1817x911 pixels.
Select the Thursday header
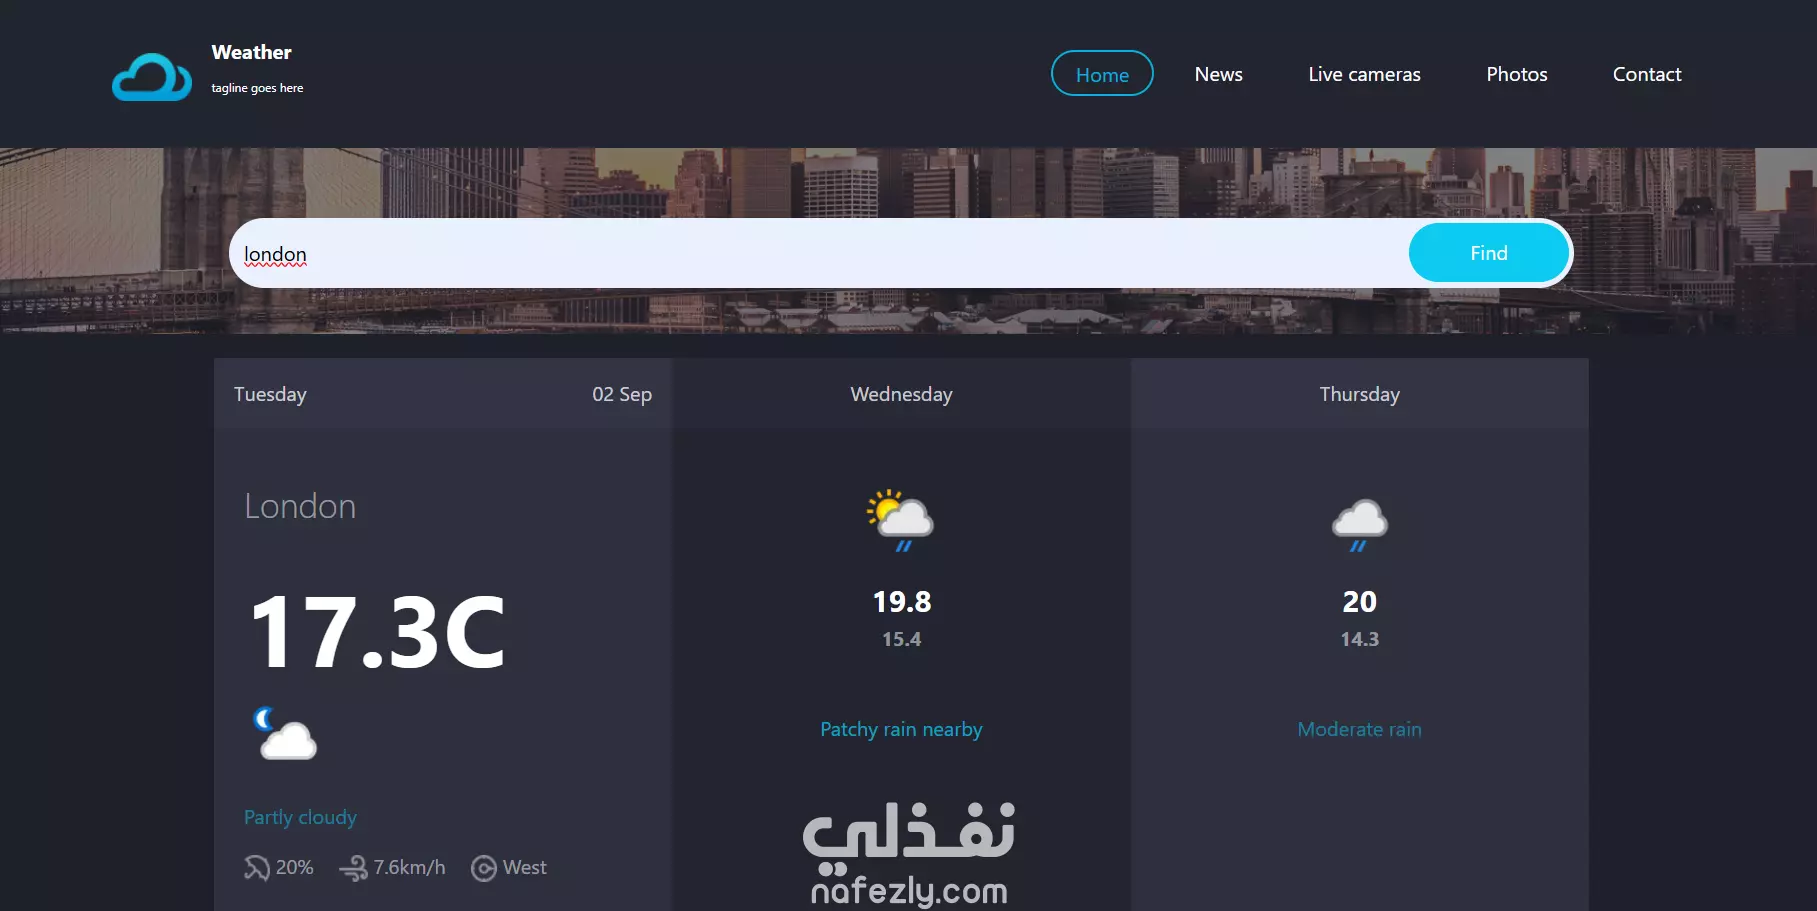1359,394
